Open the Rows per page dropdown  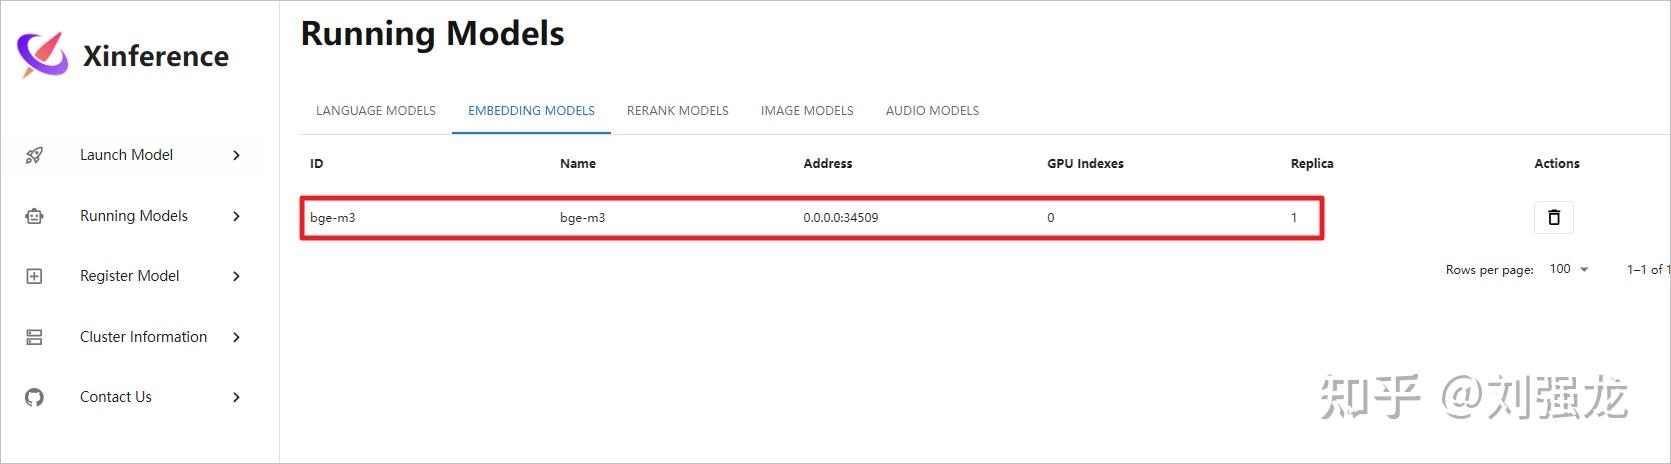(1568, 269)
